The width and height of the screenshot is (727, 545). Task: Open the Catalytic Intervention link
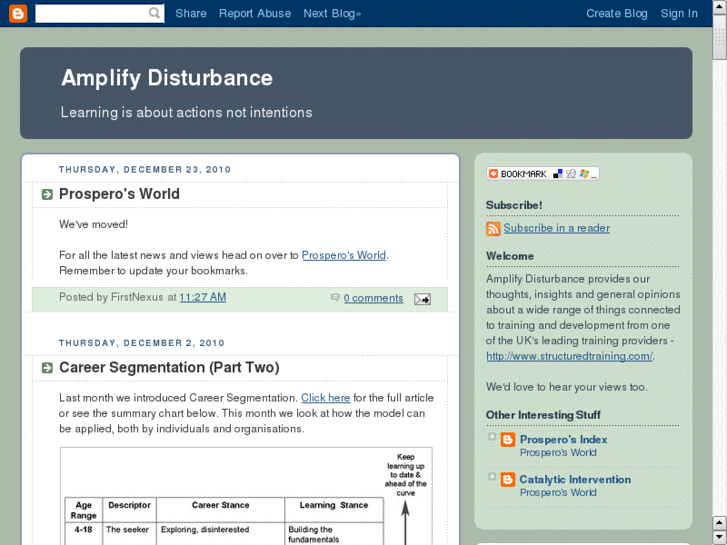pyautogui.click(x=575, y=479)
